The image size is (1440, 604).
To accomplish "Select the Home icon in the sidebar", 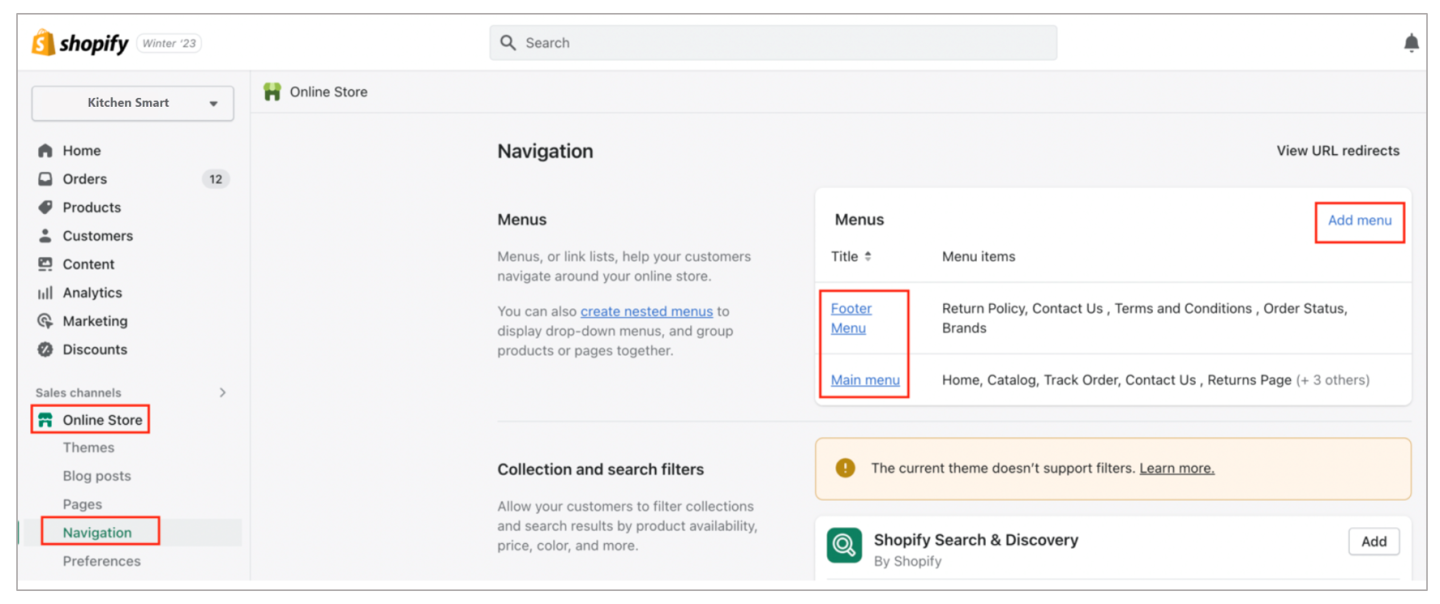I will point(42,150).
